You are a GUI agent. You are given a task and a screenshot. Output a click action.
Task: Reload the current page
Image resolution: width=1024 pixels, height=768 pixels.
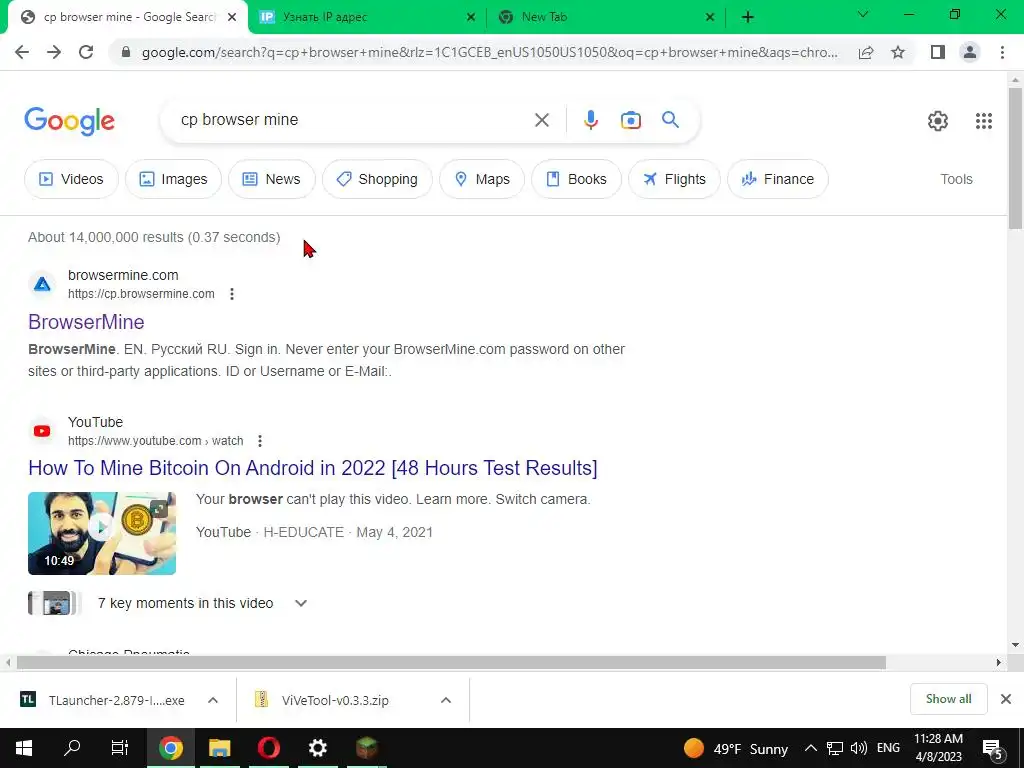point(86,52)
